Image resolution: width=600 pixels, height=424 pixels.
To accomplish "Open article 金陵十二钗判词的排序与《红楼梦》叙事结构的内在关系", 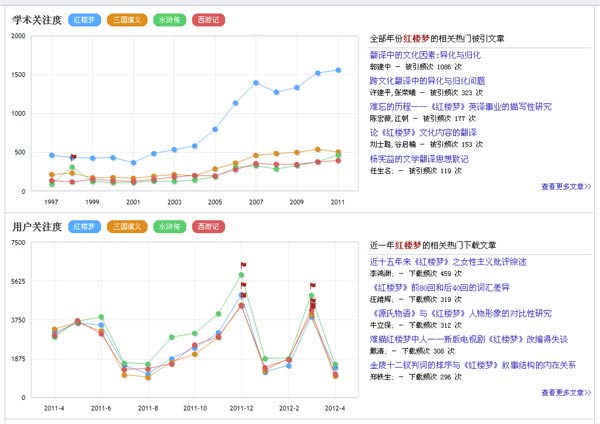I will [473, 365].
